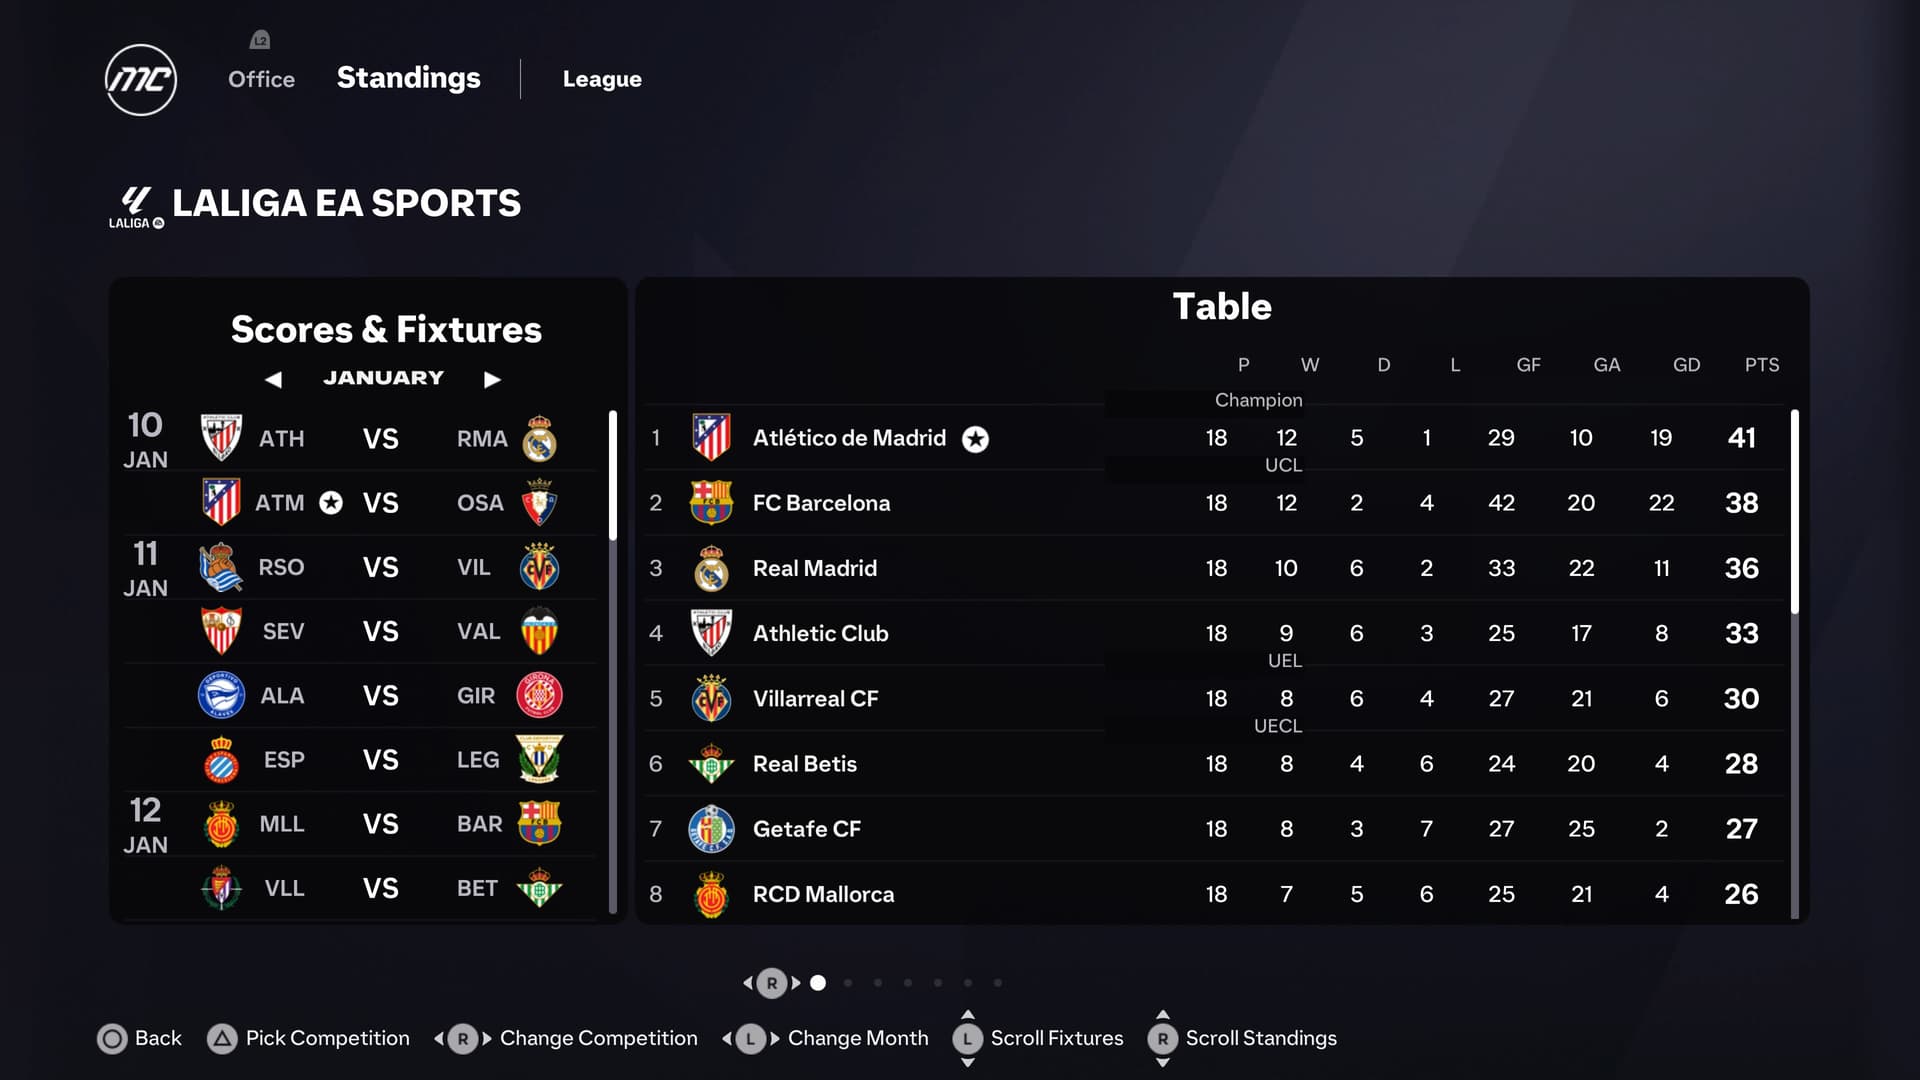Image resolution: width=1920 pixels, height=1080 pixels.
Task: Click the Girona crest in fixtures
Action: (539, 695)
